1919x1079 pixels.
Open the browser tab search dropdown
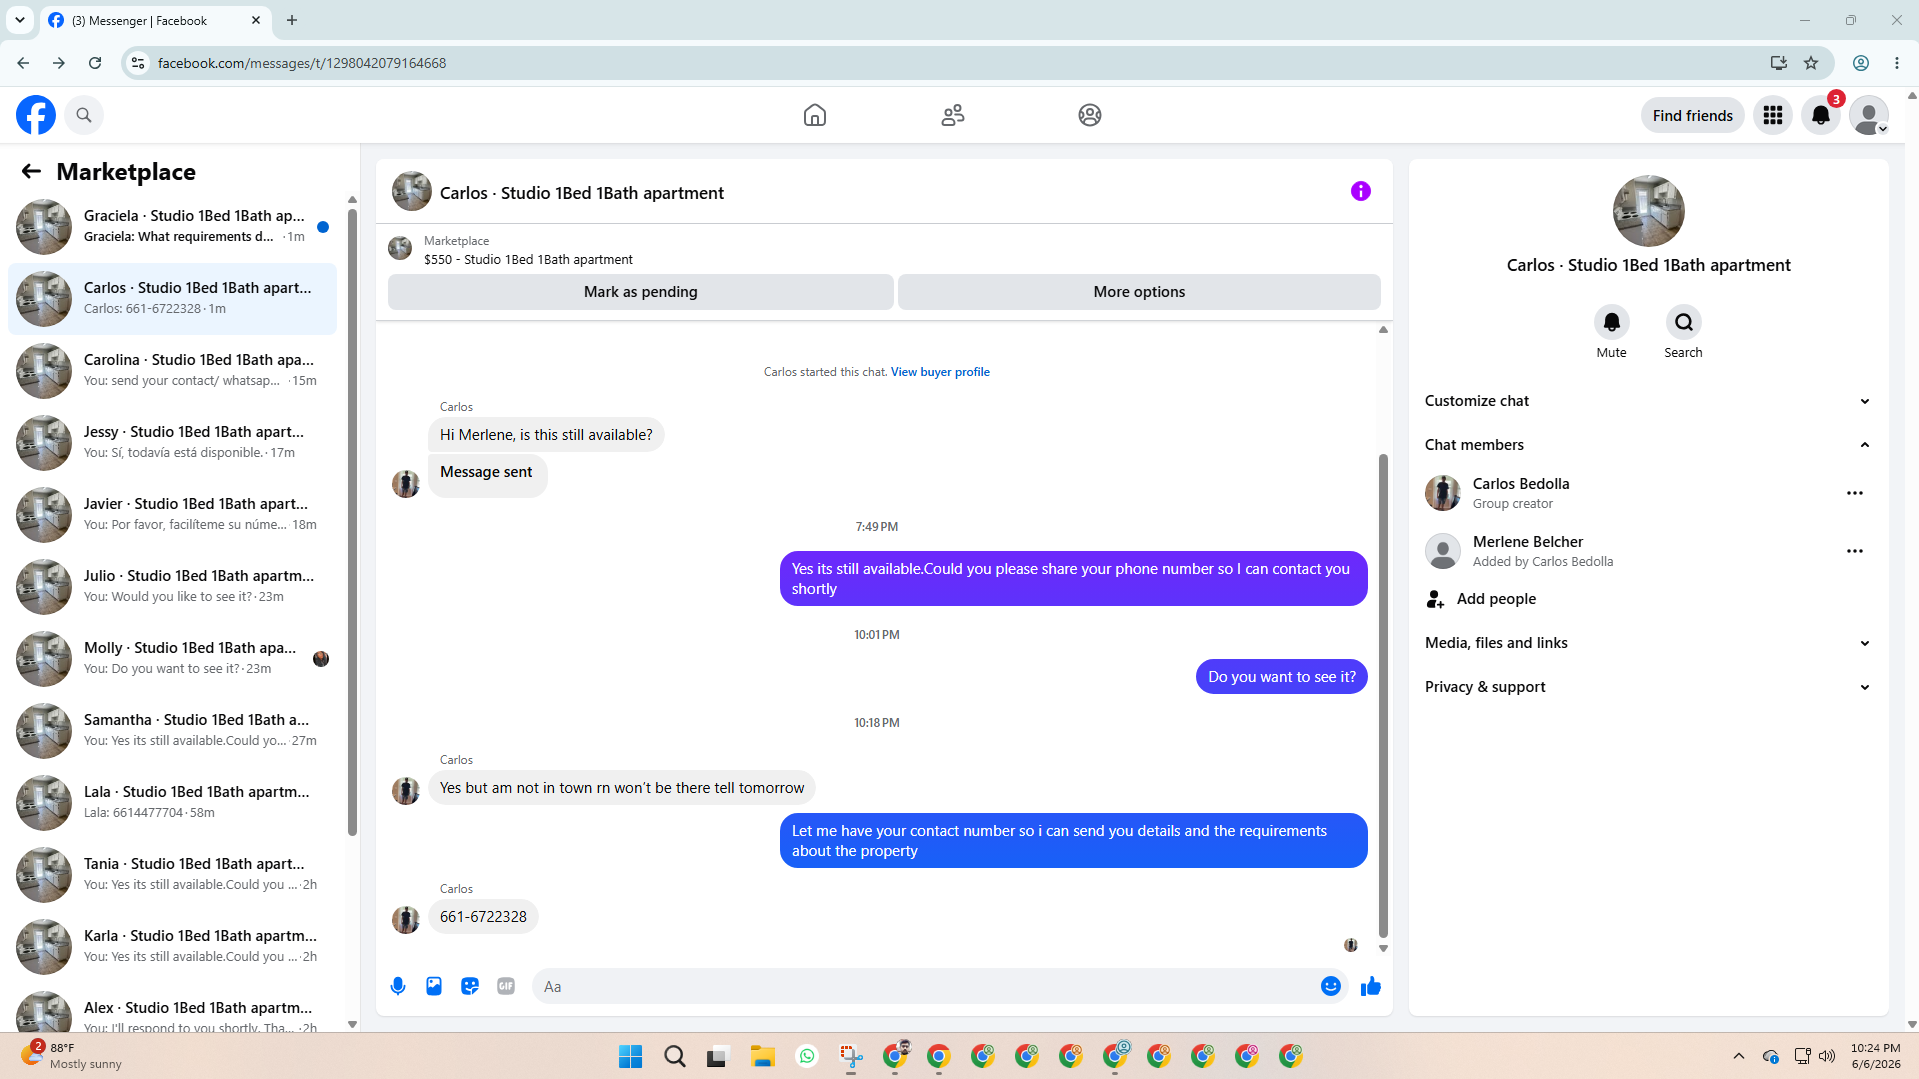20,20
